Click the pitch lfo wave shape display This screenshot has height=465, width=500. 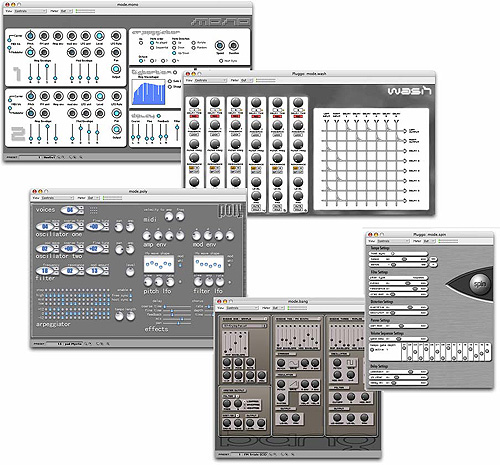159,265
